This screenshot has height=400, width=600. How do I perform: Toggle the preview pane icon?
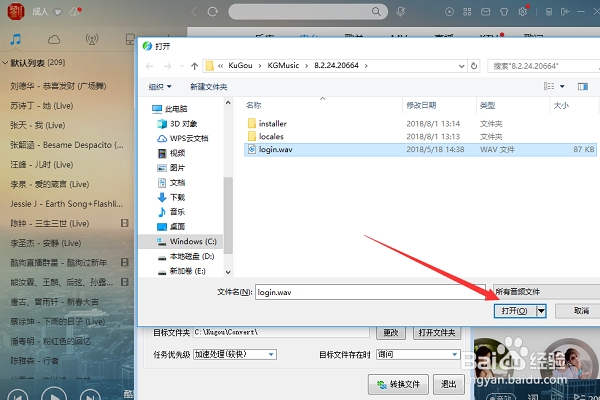583,87
